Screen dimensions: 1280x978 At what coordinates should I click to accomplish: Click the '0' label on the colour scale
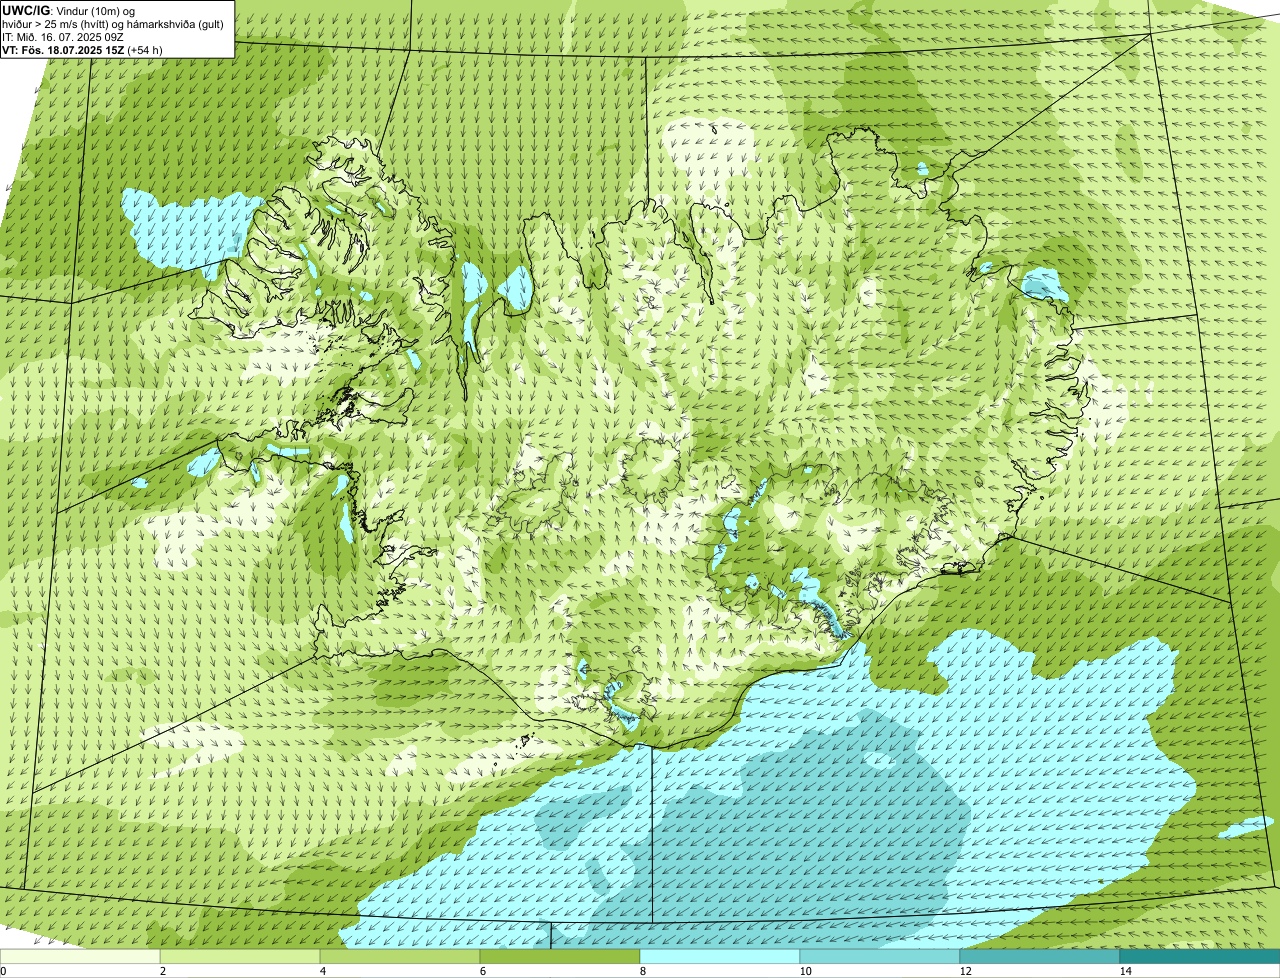pyautogui.click(x=3, y=971)
